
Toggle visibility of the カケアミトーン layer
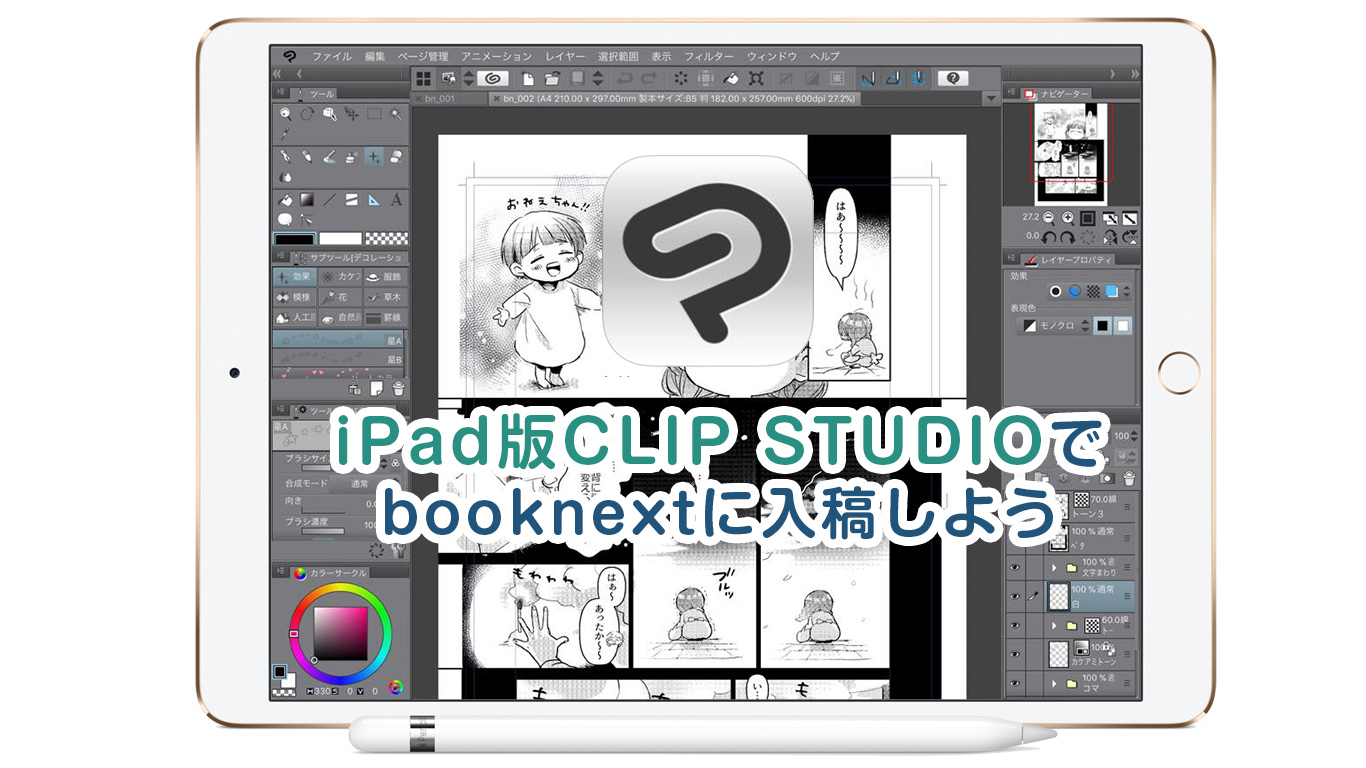pyautogui.click(x=1015, y=652)
